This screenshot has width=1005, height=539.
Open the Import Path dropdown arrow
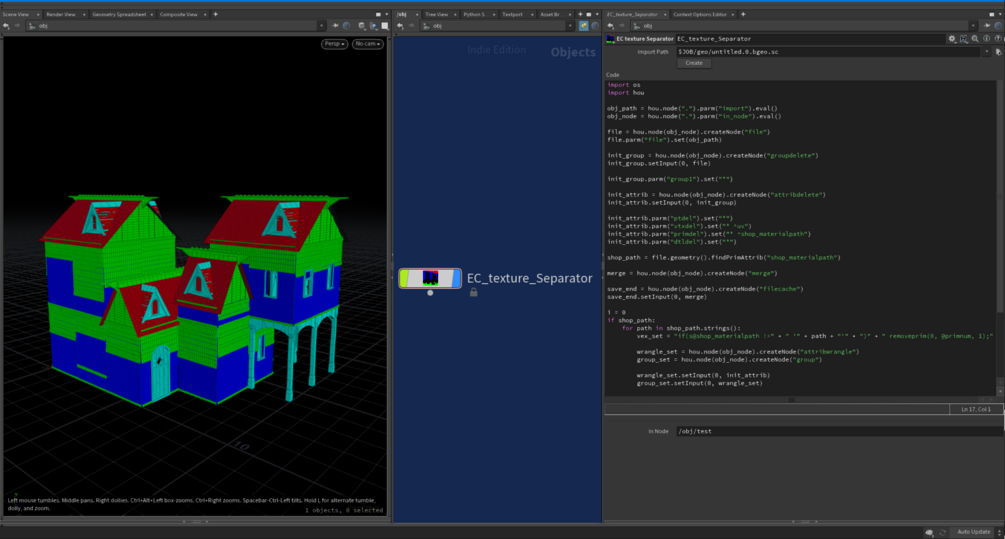[x=986, y=52]
